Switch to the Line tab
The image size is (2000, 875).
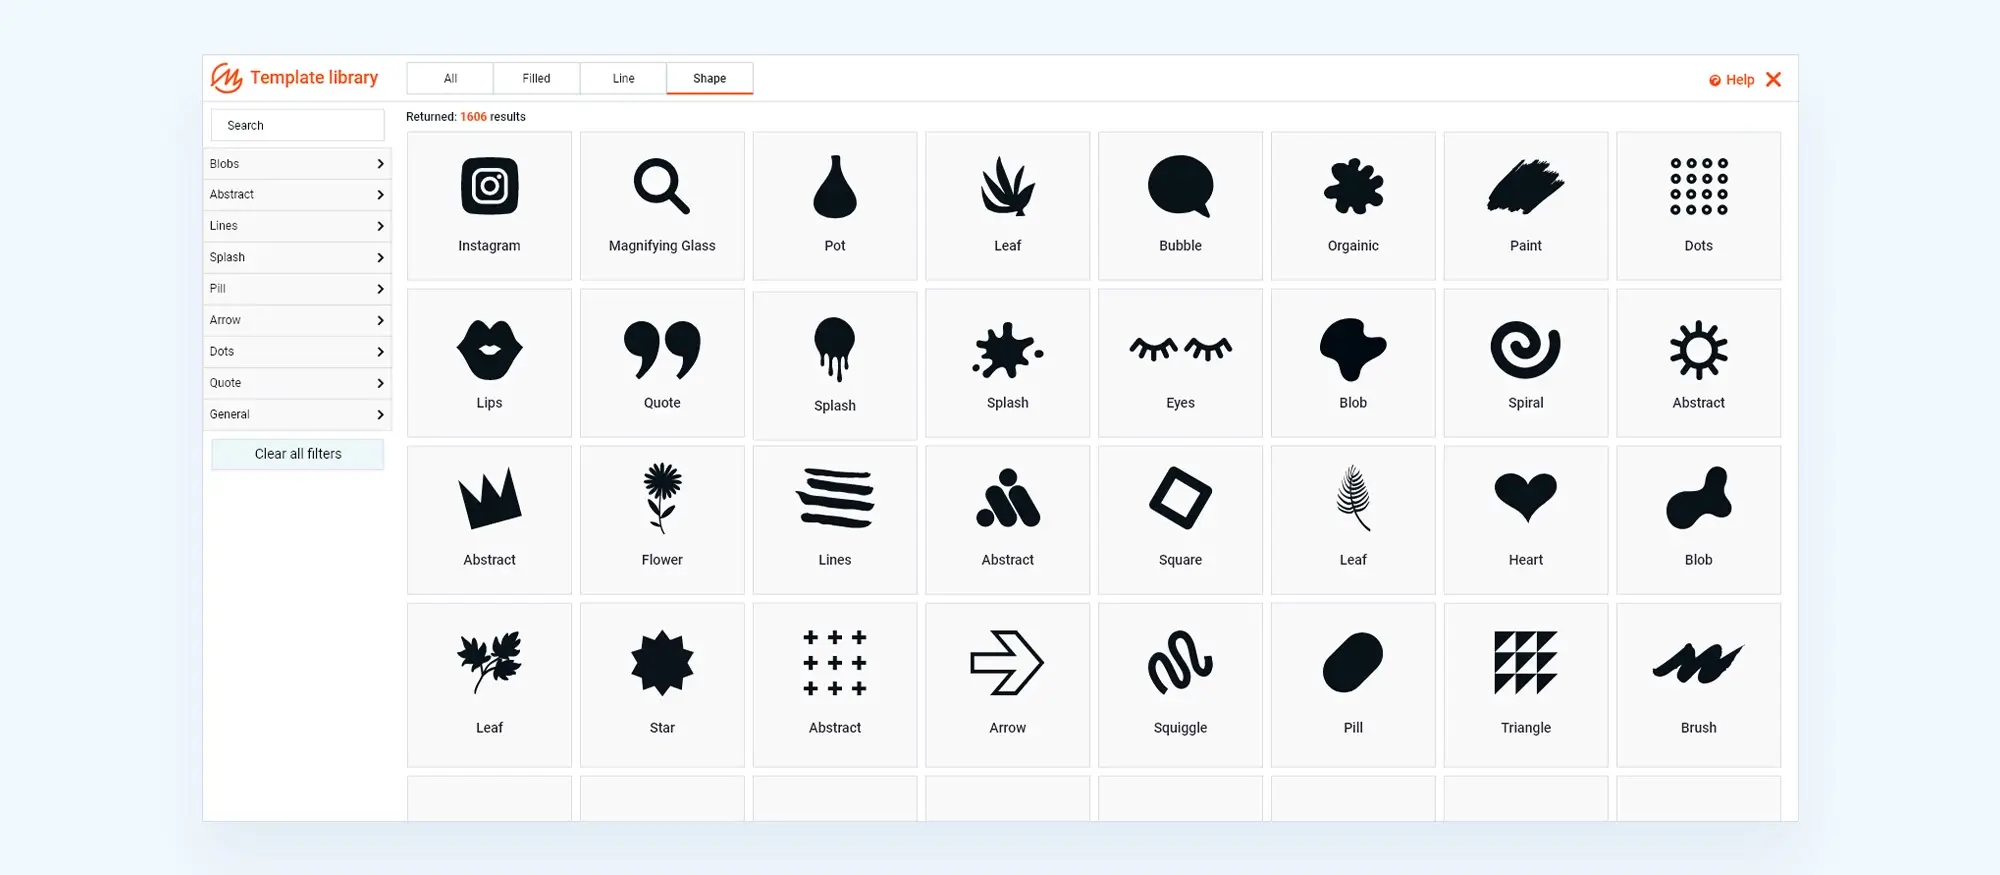tap(623, 78)
